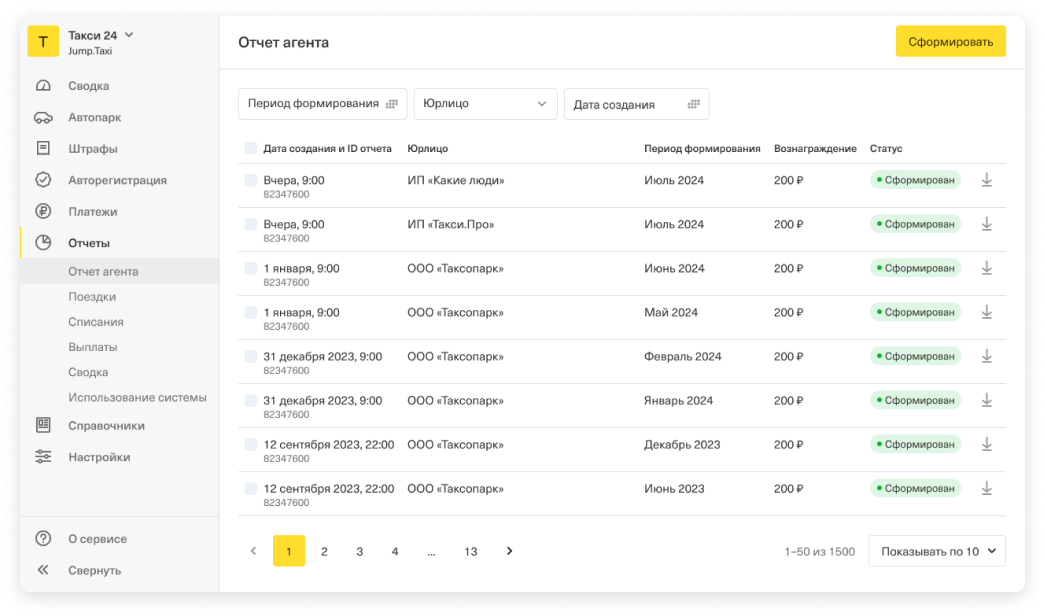Open the Поездки report submenu item
This screenshot has height=616, width=1045.
(92, 297)
